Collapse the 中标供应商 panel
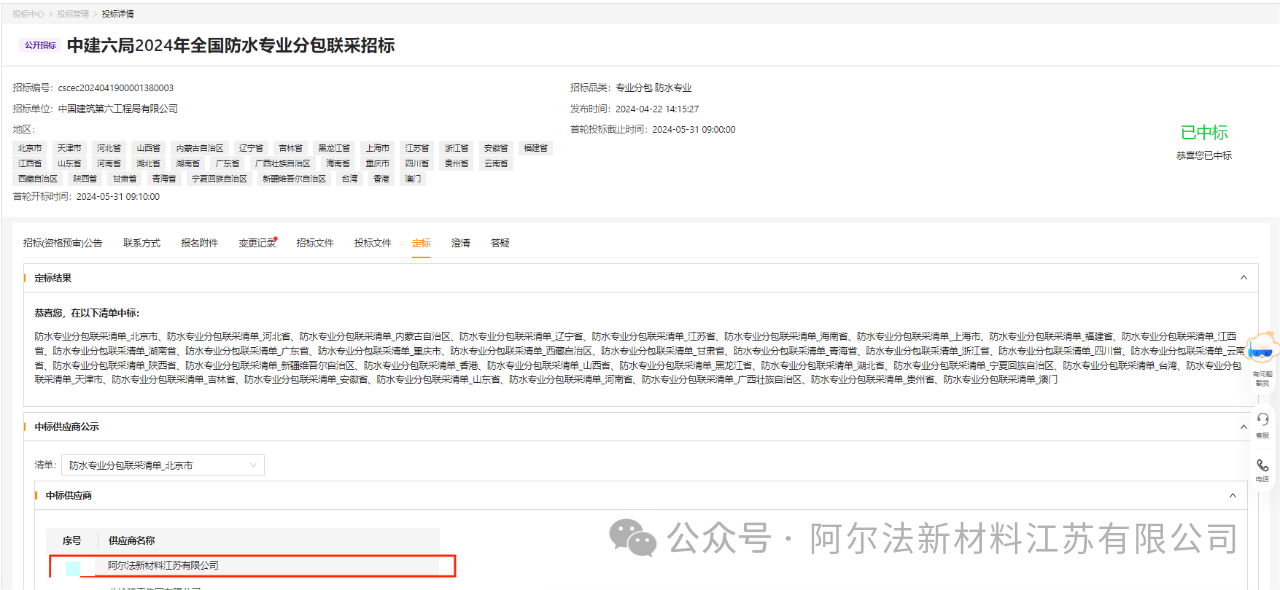1280x590 pixels. pos(1232,495)
